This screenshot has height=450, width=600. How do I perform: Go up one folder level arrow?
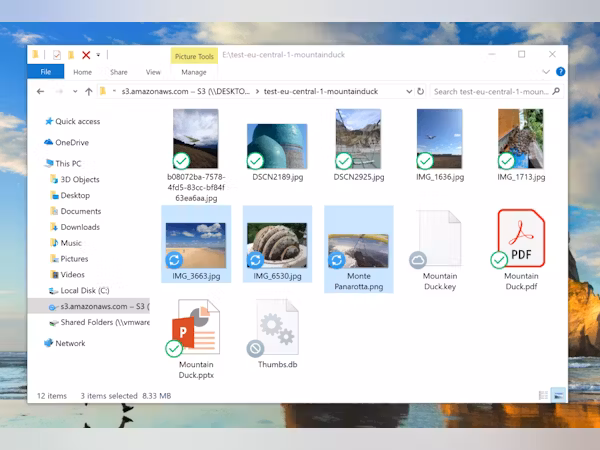click(89, 91)
